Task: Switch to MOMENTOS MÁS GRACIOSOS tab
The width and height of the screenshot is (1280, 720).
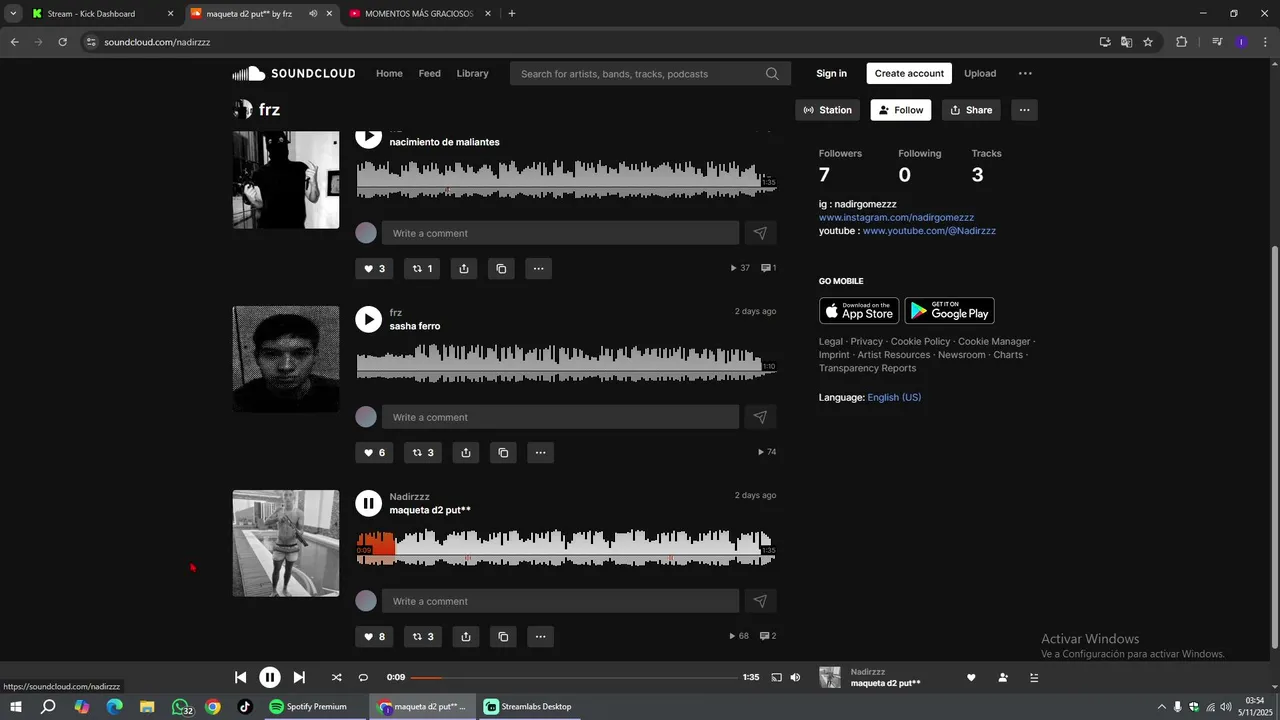Action: pyautogui.click(x=419, y=14)
